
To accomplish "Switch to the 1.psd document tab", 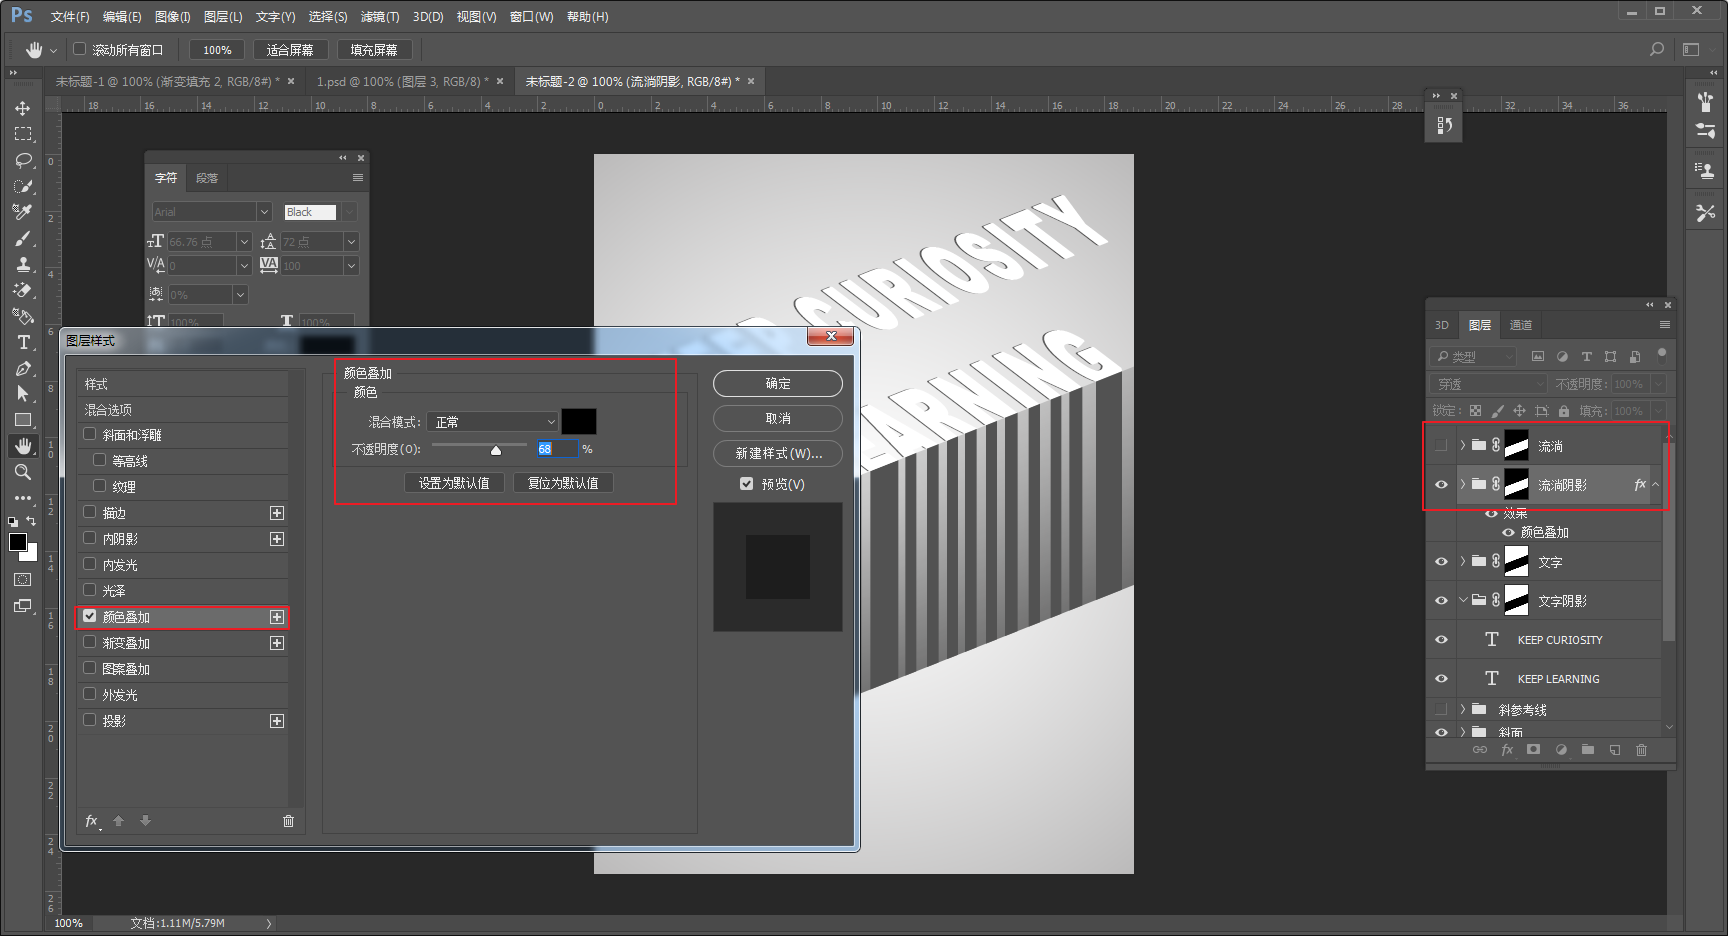I will click(x=400, y=82).
